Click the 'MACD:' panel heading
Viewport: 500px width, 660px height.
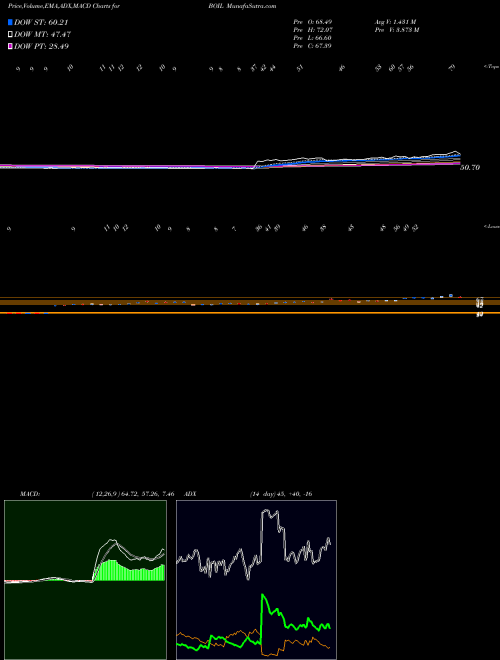pos(30,494)
